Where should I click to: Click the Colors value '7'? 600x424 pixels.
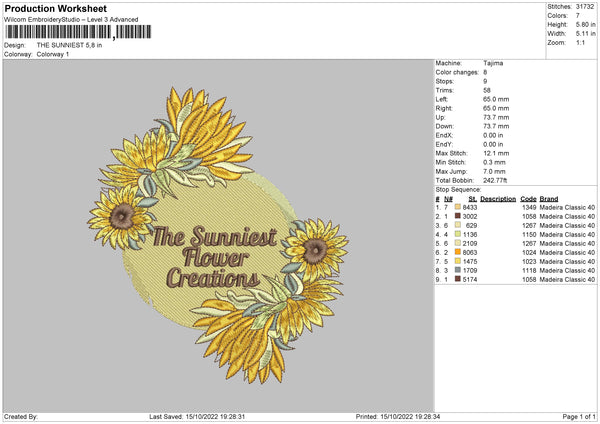[x=578, y=16]
